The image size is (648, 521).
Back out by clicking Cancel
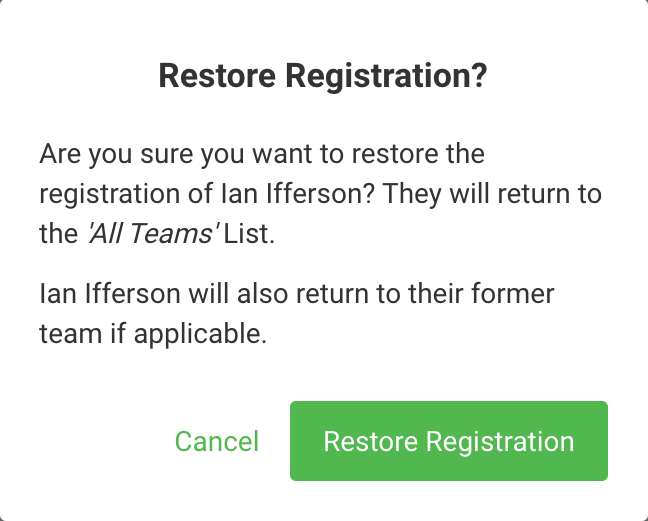pyautogui.click(x=216, y=441)
